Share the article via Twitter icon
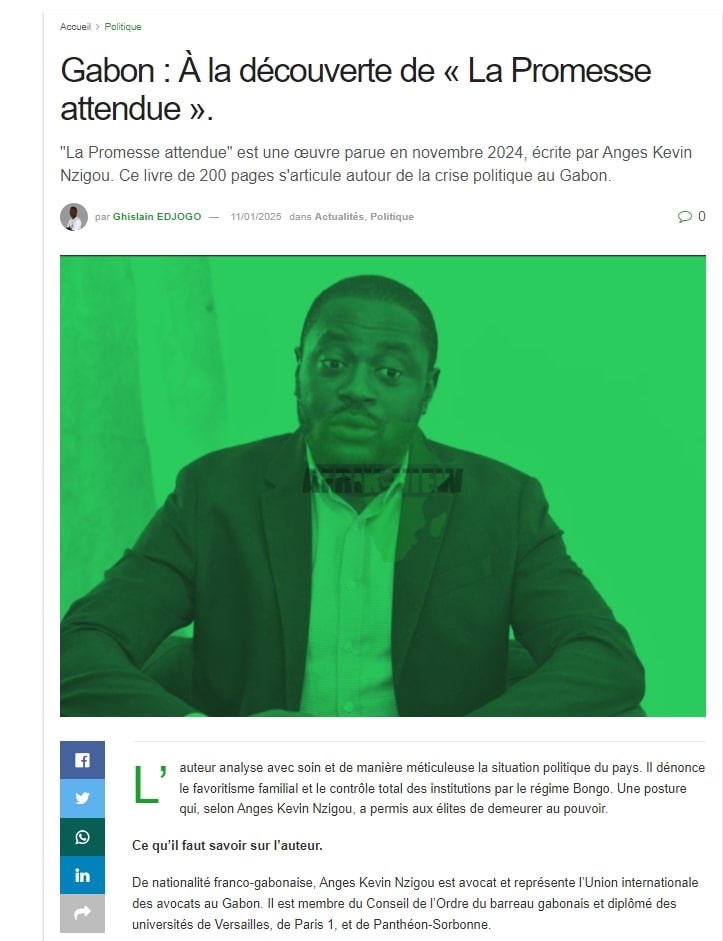 [x=82, y=798]
